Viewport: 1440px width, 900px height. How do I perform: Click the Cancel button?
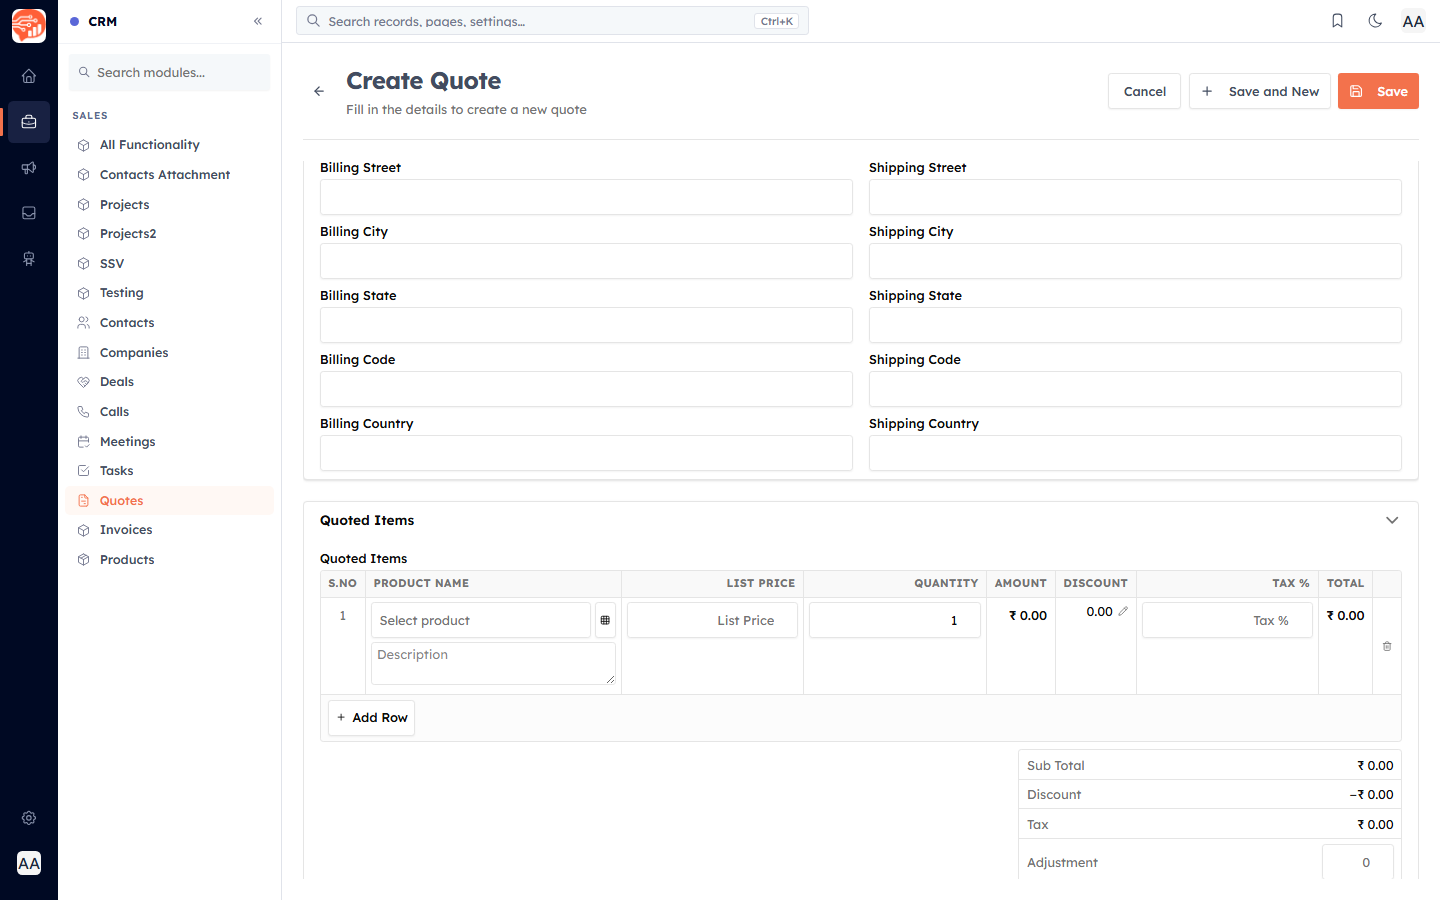tap(1144, 91)
